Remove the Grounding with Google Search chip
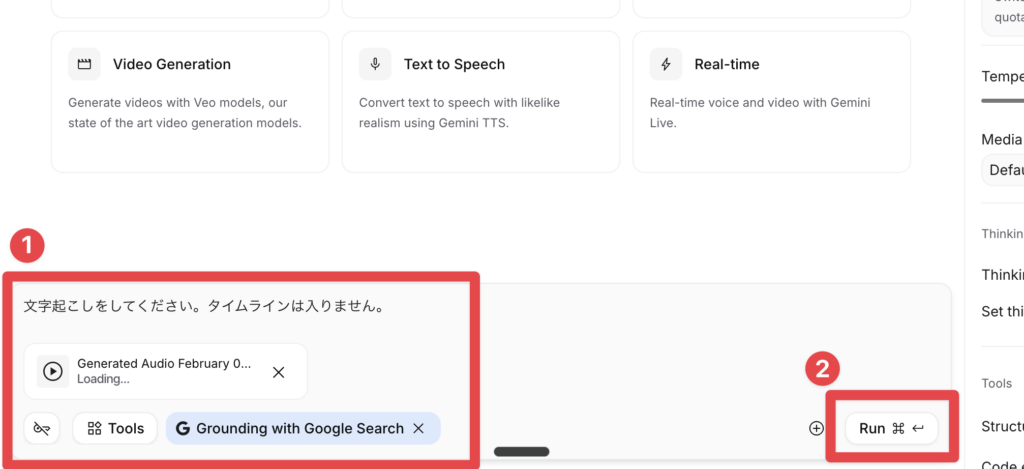The width and height of the screenshot is (1024, 469). coord(419,428)
